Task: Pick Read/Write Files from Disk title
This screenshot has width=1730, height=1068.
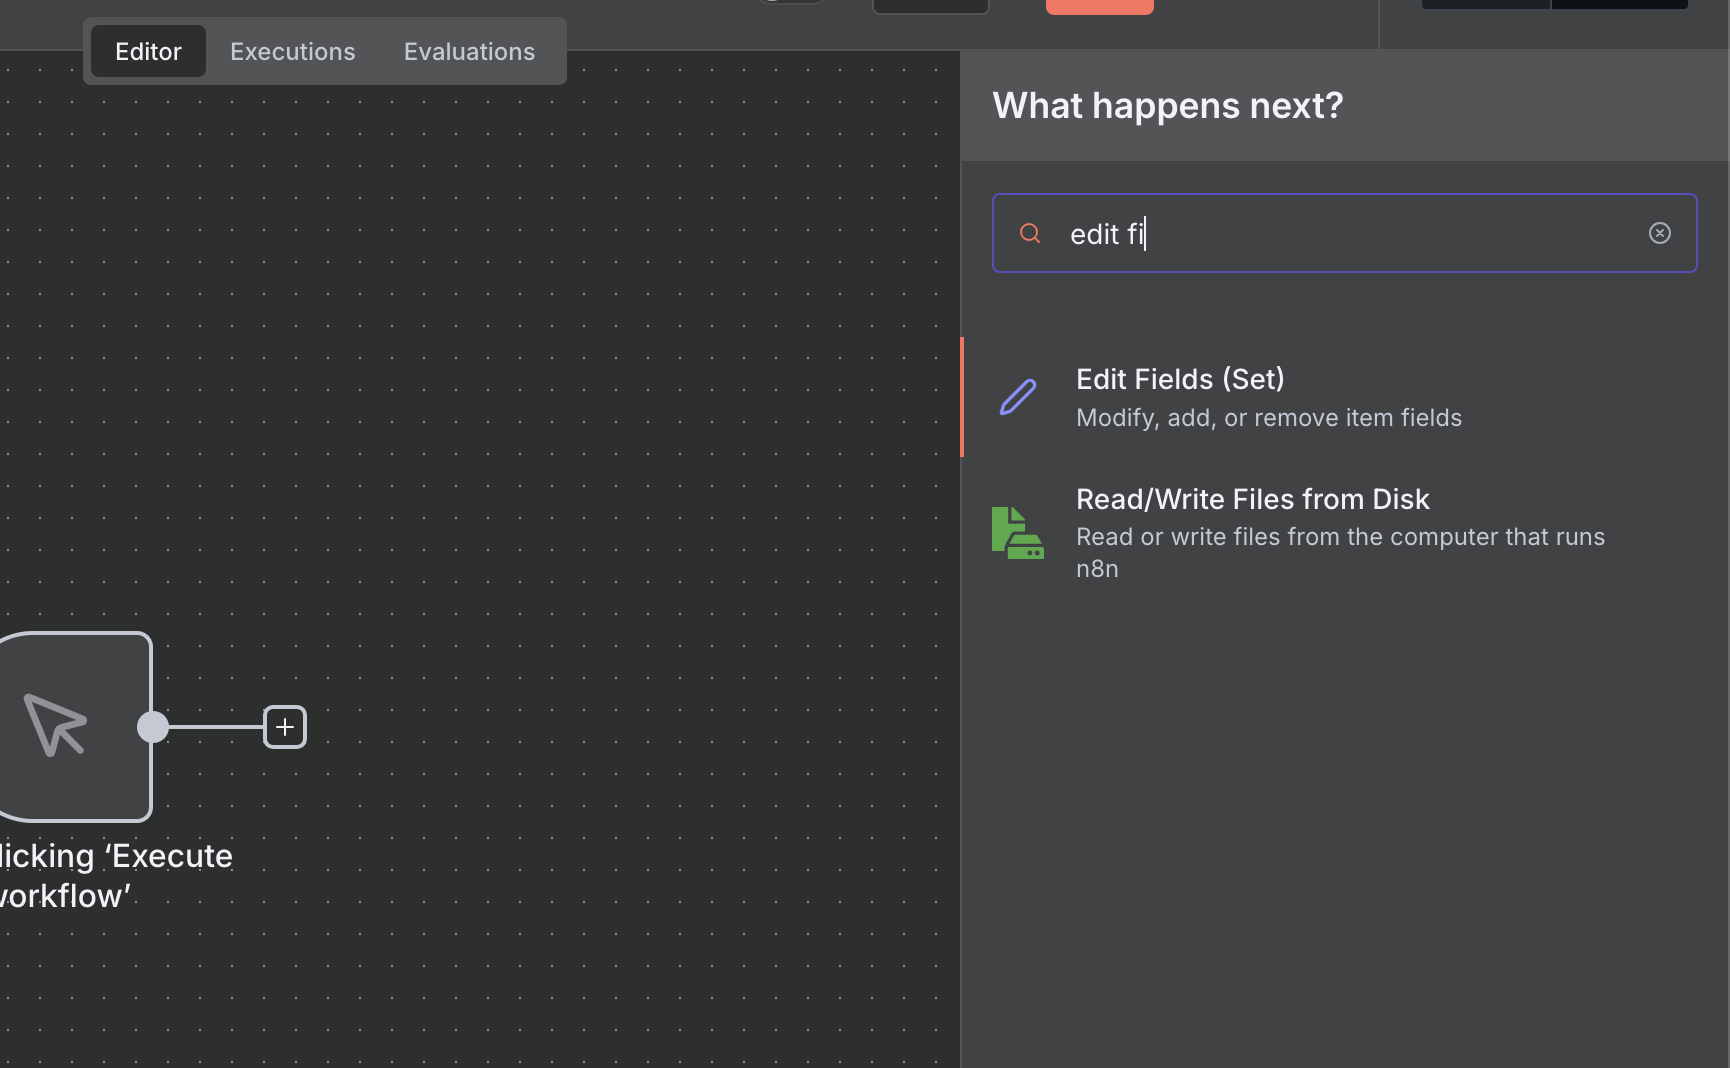Action: pyautogui.click(x=1252, y=499)
